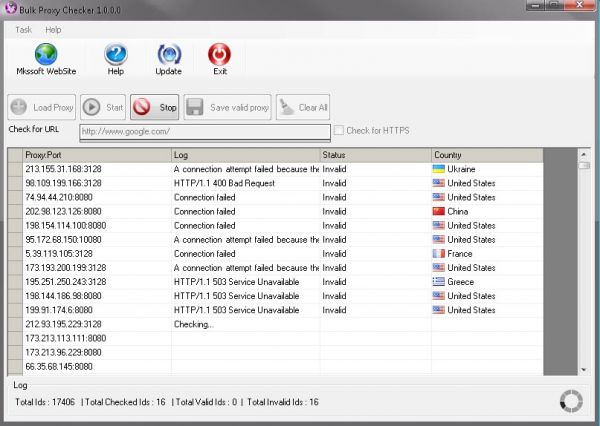Open the Mkssoft WebSite globe icon
The width and height of the screenshot is (600, 426).
click(x=45, y=56)
